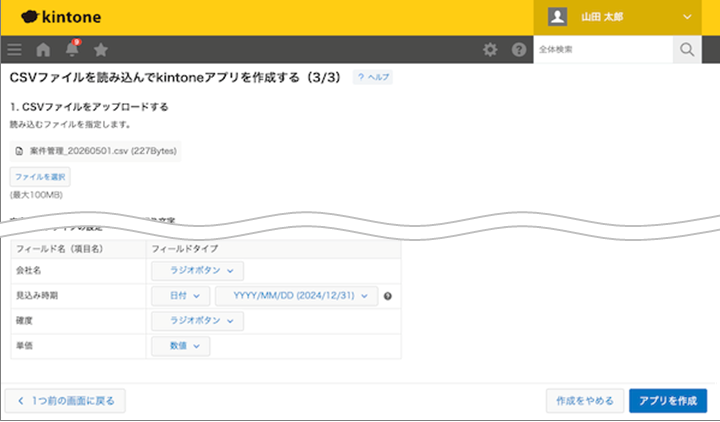
Task: Click the 1. CSVファイルをアップロードする heading
Action: point(89,107)
